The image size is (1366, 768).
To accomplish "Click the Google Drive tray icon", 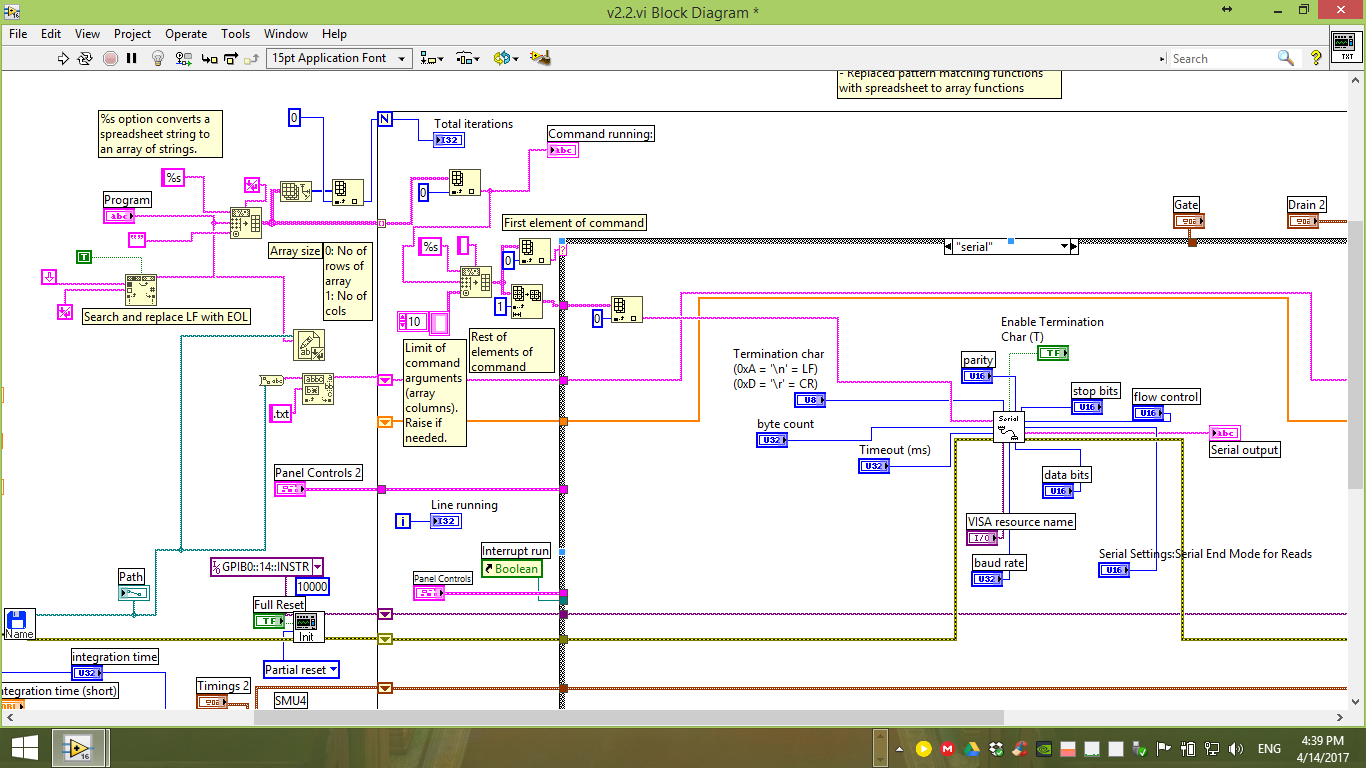I will coord(971,748).
